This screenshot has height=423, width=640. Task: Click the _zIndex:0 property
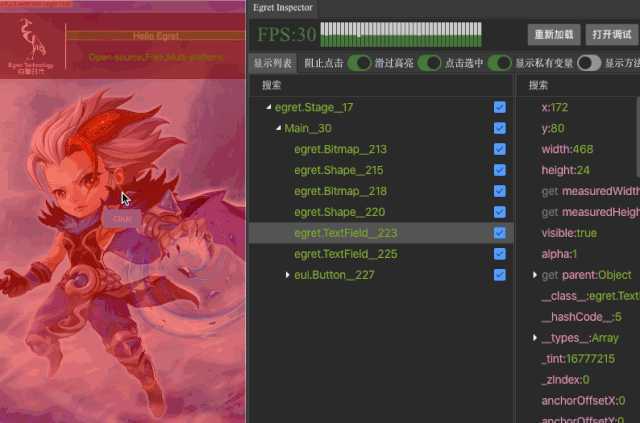click(x=565, y=380)
